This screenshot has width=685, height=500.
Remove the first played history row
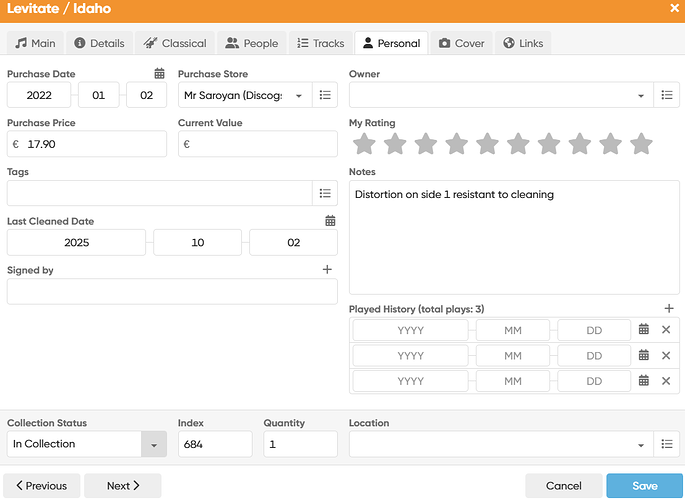(x=667, y=329)
